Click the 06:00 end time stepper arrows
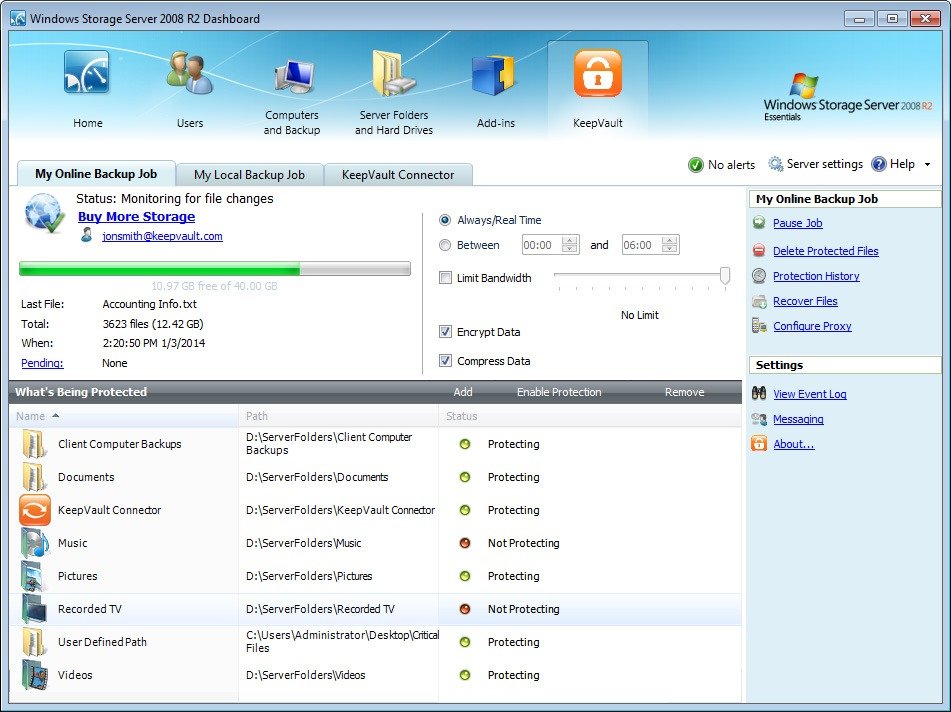The height and width of the screenshot is (712, 951). tap(670, 244)
